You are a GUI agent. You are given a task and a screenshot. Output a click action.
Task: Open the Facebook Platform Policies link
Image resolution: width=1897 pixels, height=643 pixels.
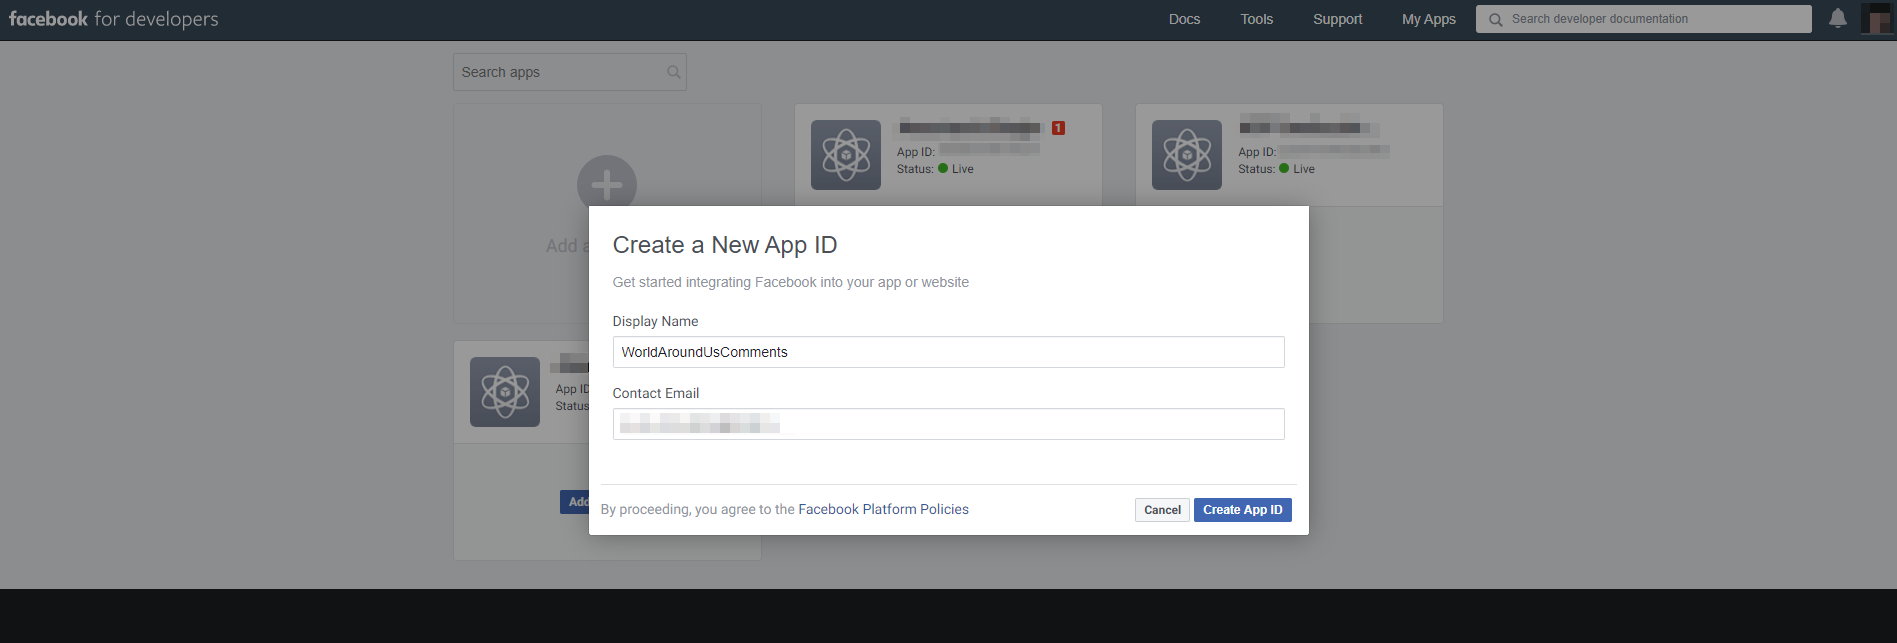click(x=883, y=509)
